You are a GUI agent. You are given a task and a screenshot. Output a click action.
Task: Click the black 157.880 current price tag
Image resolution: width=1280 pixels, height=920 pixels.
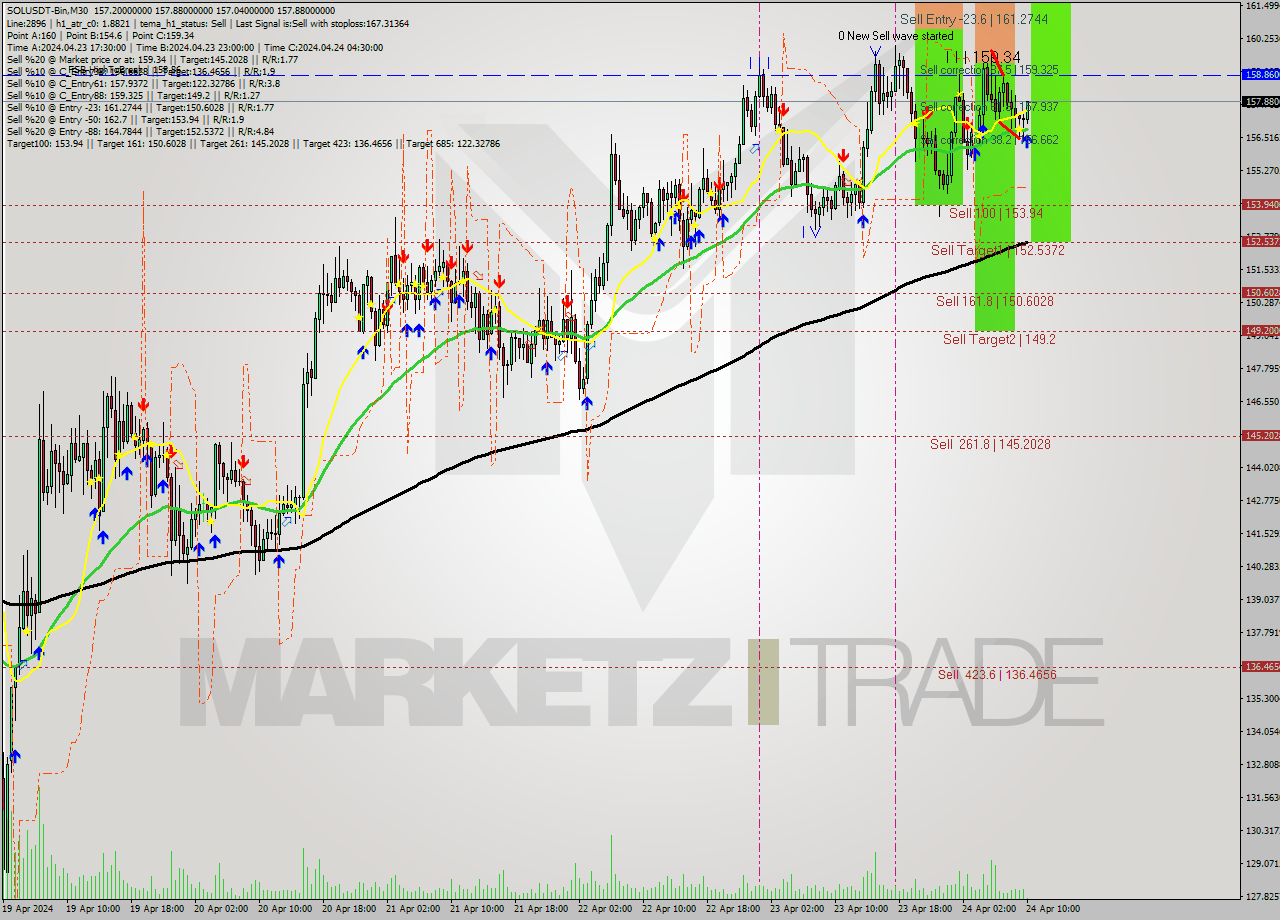coord(1260,102)
